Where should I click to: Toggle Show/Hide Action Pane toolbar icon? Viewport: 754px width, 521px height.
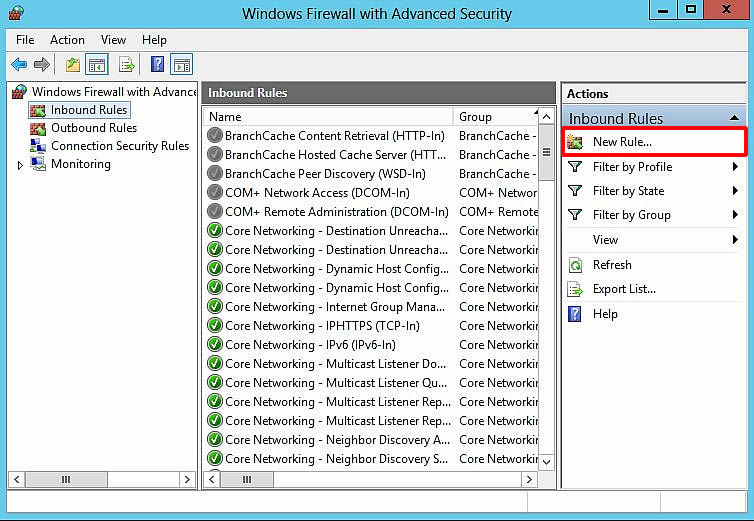click(x=181, y=65)
